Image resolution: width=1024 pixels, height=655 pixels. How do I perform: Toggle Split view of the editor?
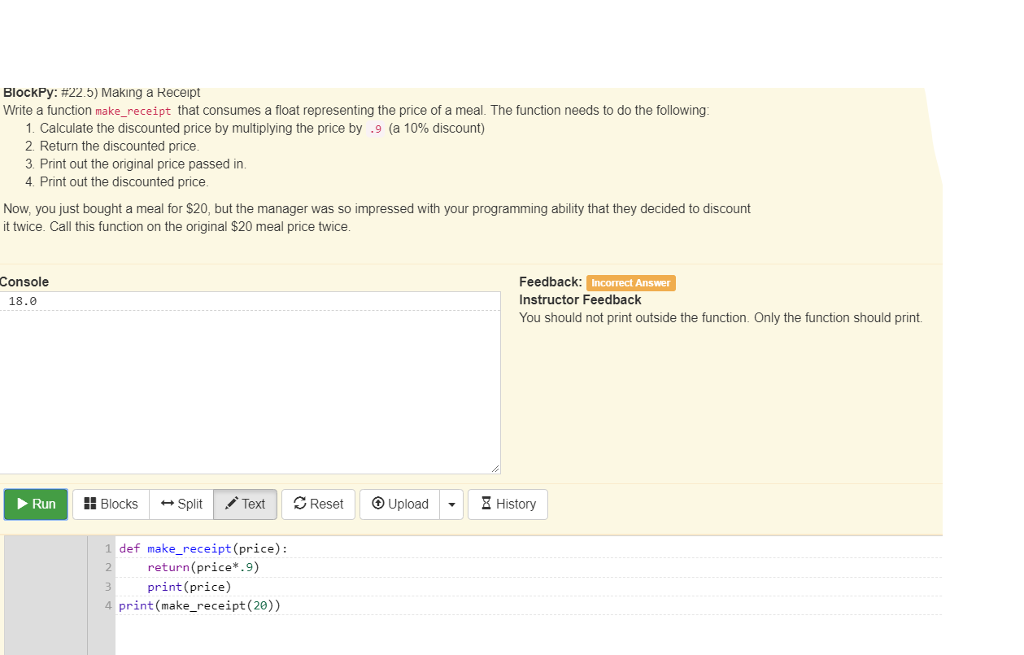(181, 504)
